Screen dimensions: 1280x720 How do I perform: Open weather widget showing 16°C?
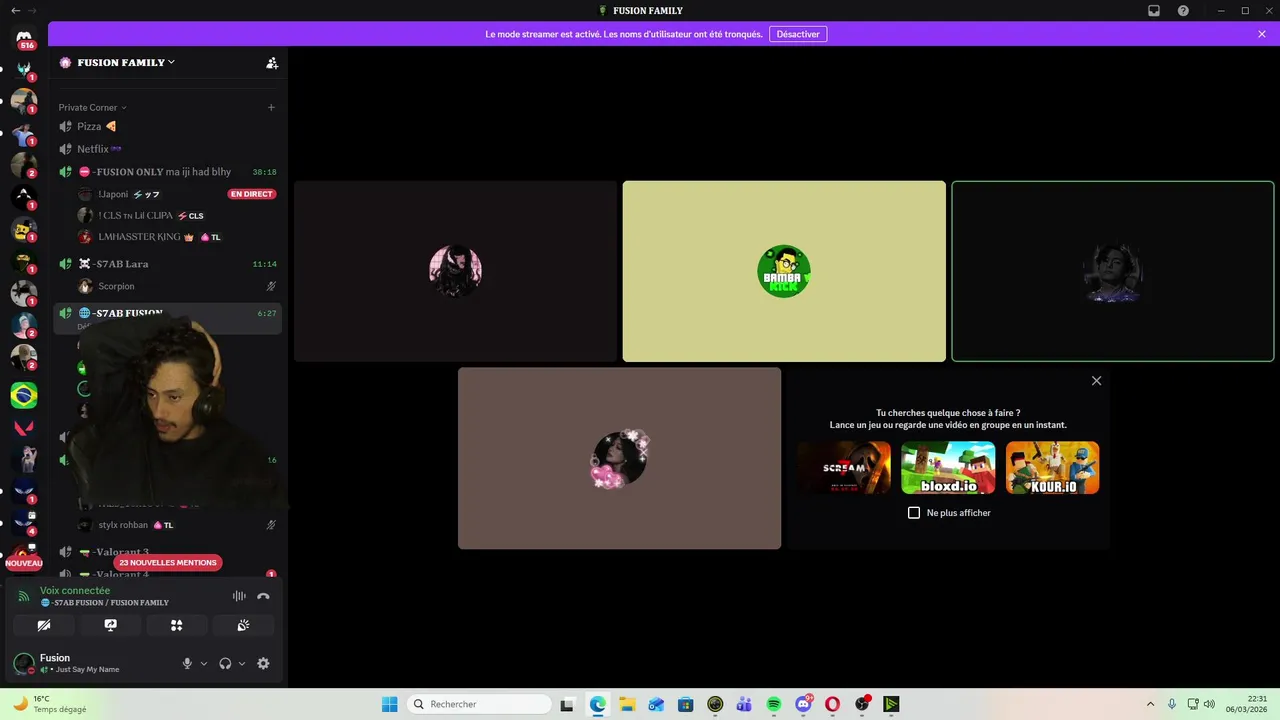tap(48, 704)
